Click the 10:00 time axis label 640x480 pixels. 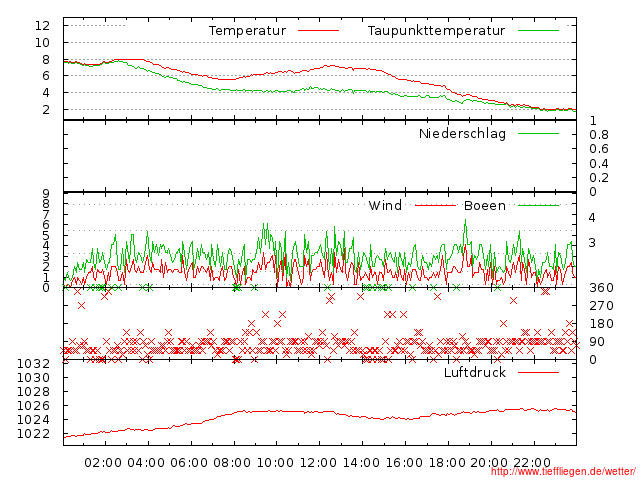(x=275, y=463)
